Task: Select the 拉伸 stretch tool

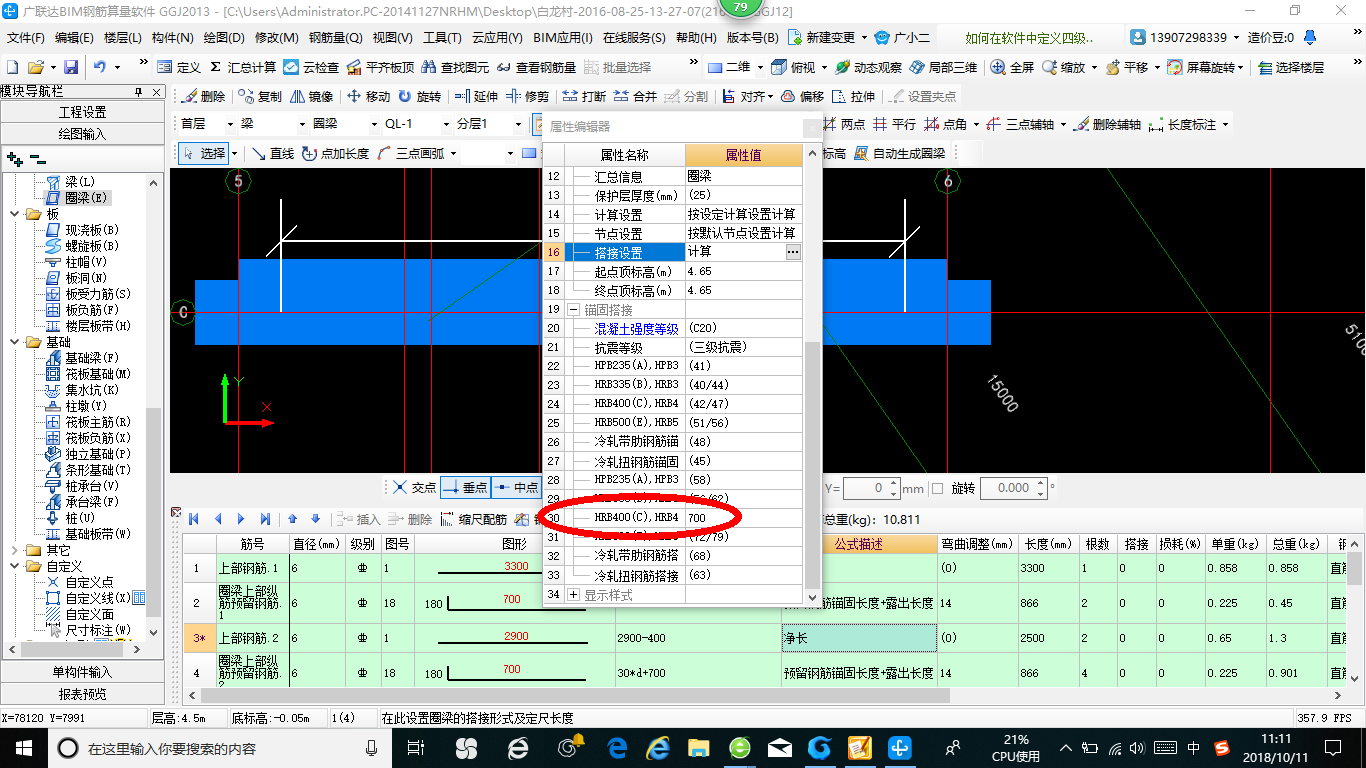Action: pyautogui.click(x=853, y=97)
